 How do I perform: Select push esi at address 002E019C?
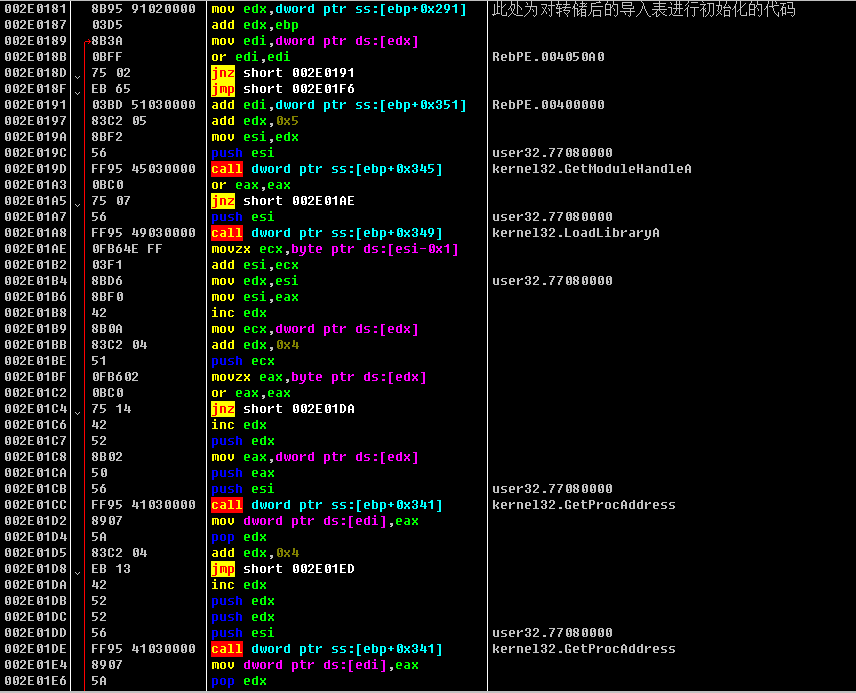click(243, 153)
